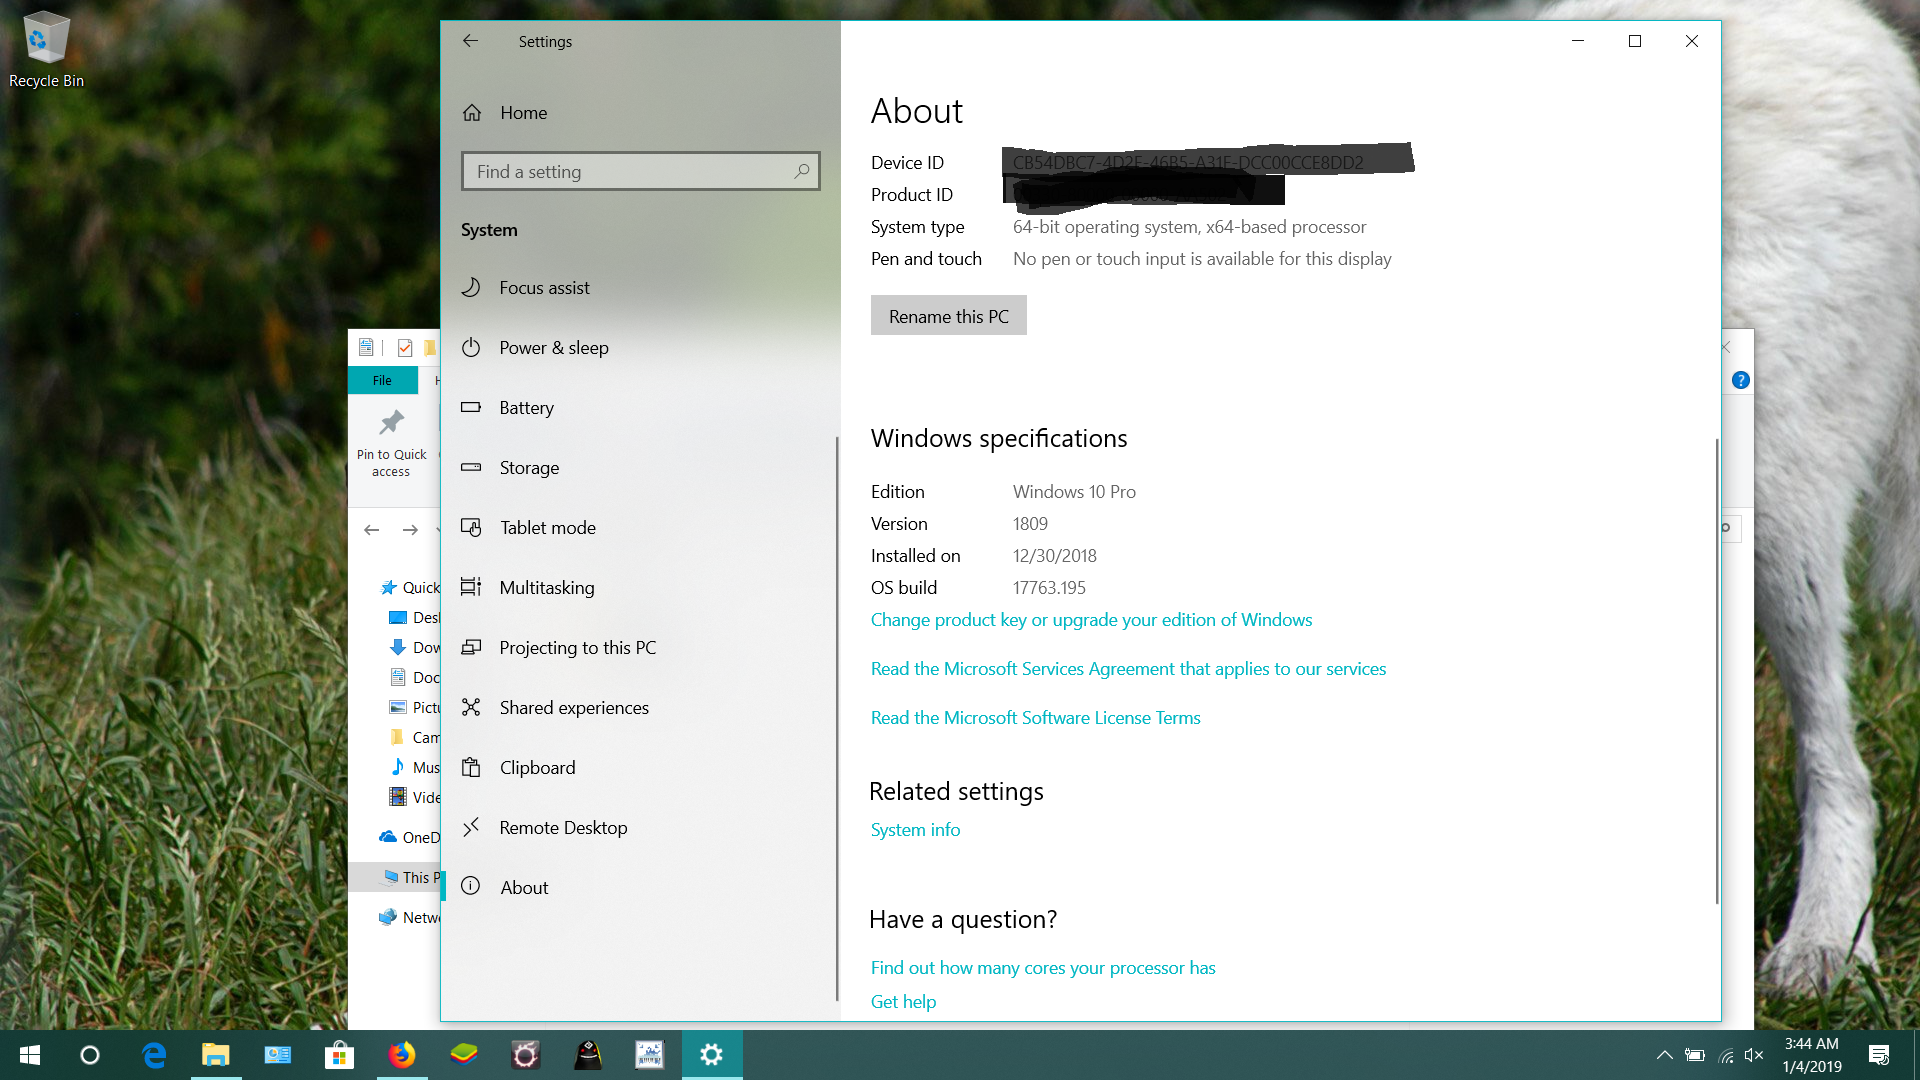Read the Microsoft Services Agreement link
Viewport: 1920px width, 1080px height.
pos(1128,669)
